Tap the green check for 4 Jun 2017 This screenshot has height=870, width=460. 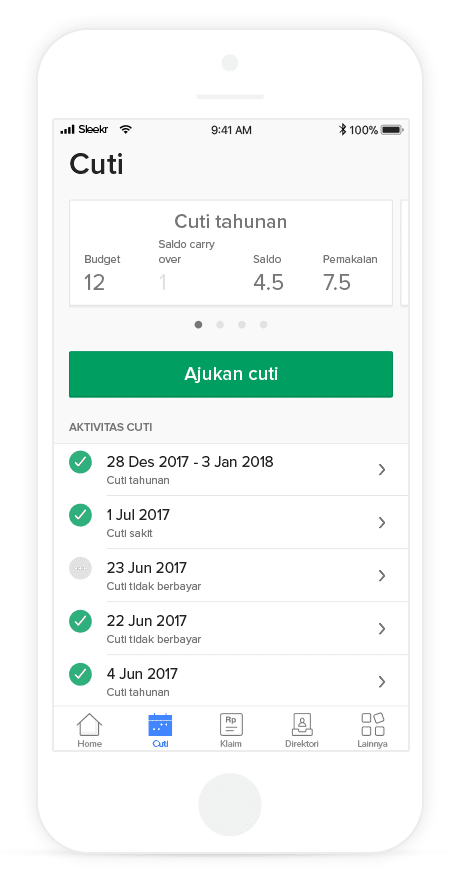[x=80, y=674]
